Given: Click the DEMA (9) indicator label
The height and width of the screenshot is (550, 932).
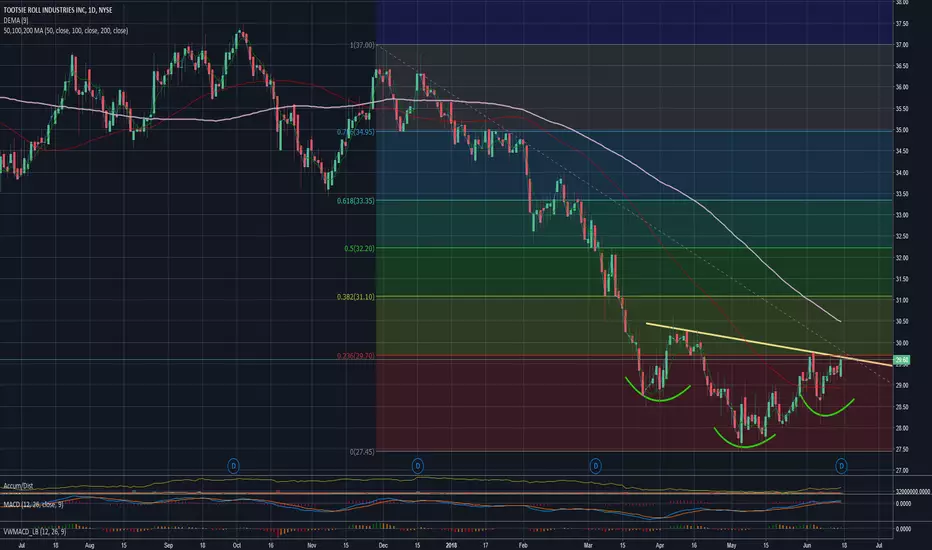Looking at the screenshot, I should pyautogui.click(x=16, y=20).
